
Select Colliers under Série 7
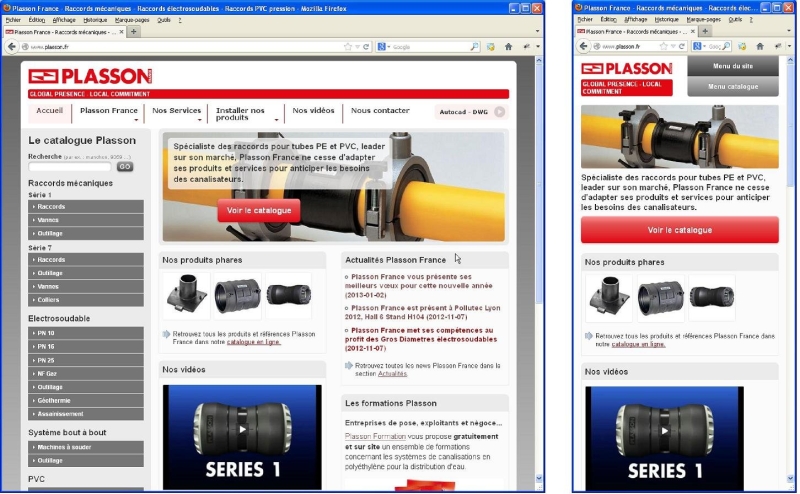click(86, 300)
